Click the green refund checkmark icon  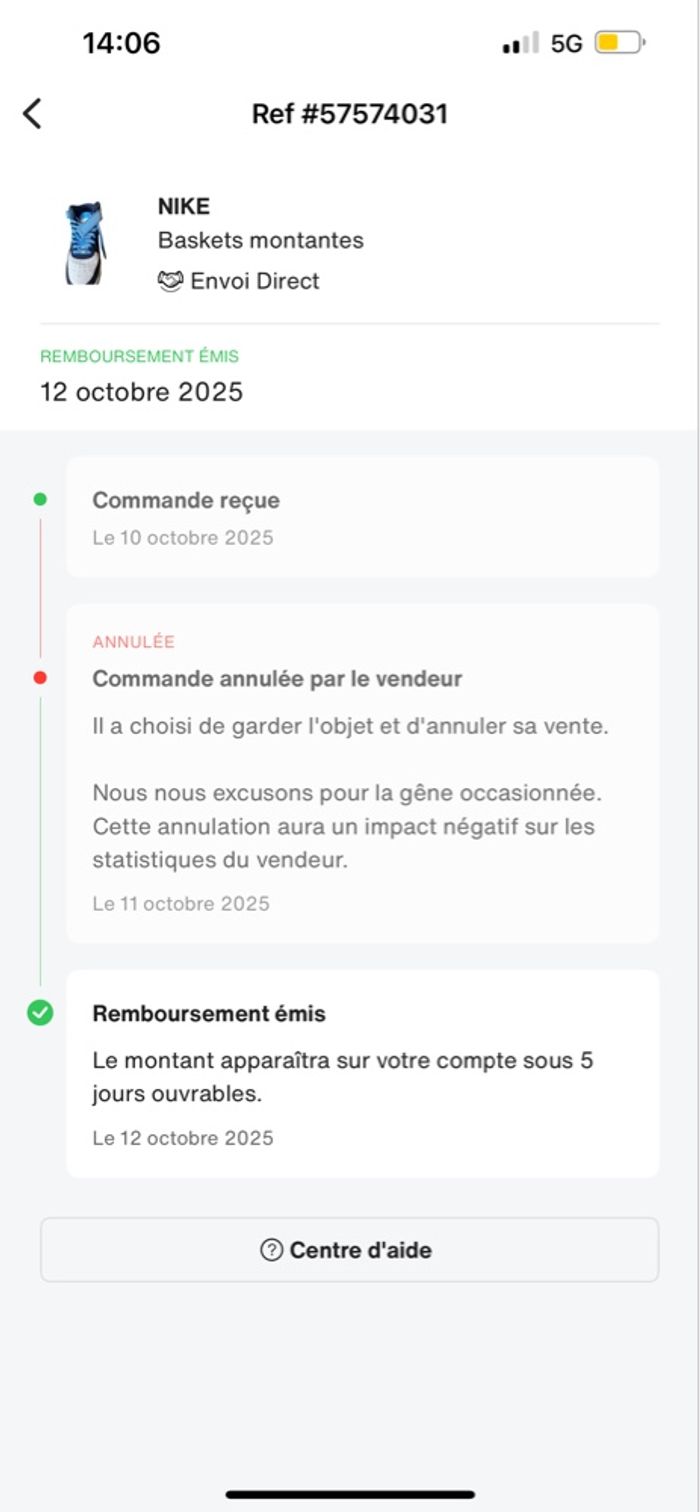coord(40,1013)
